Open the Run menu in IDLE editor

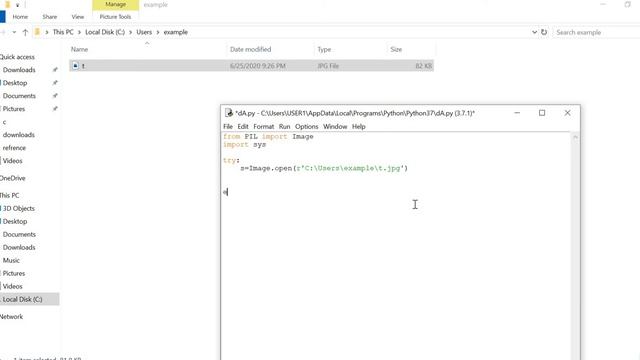tap(284, 127)
